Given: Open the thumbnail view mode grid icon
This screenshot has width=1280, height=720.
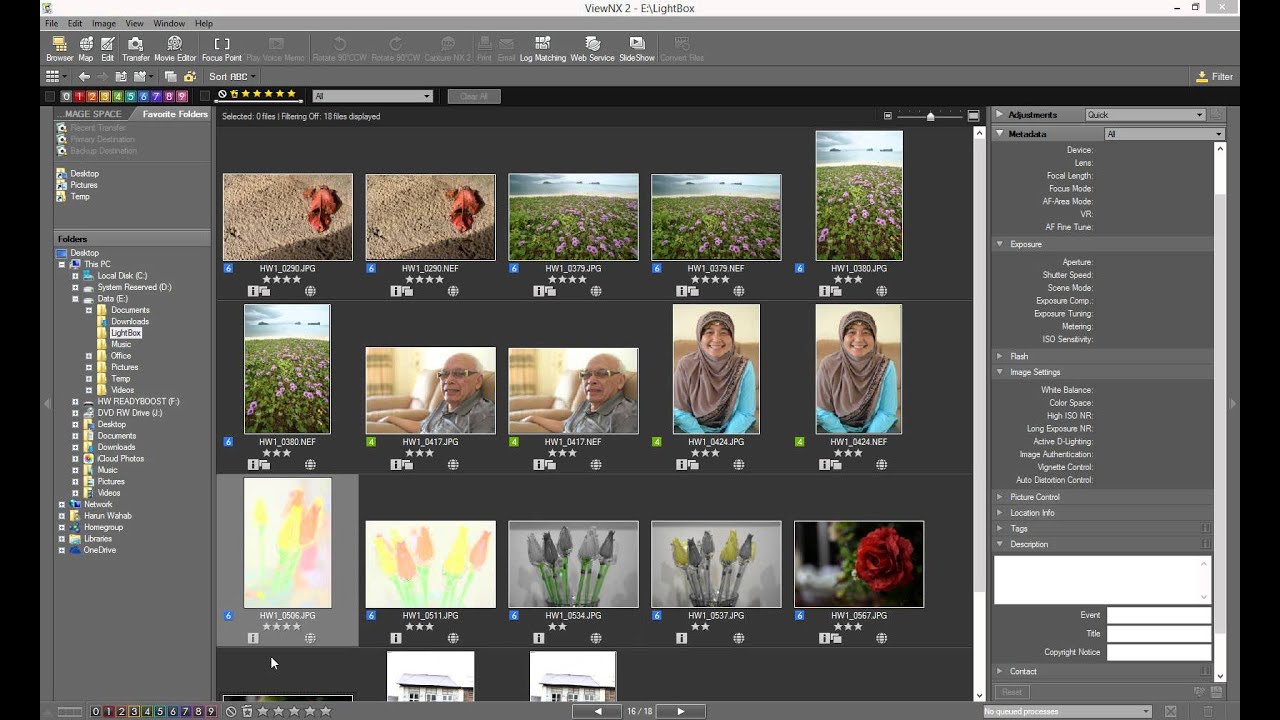Looking at the screenshot, I should pyautogui.click(x=52, y=76).
